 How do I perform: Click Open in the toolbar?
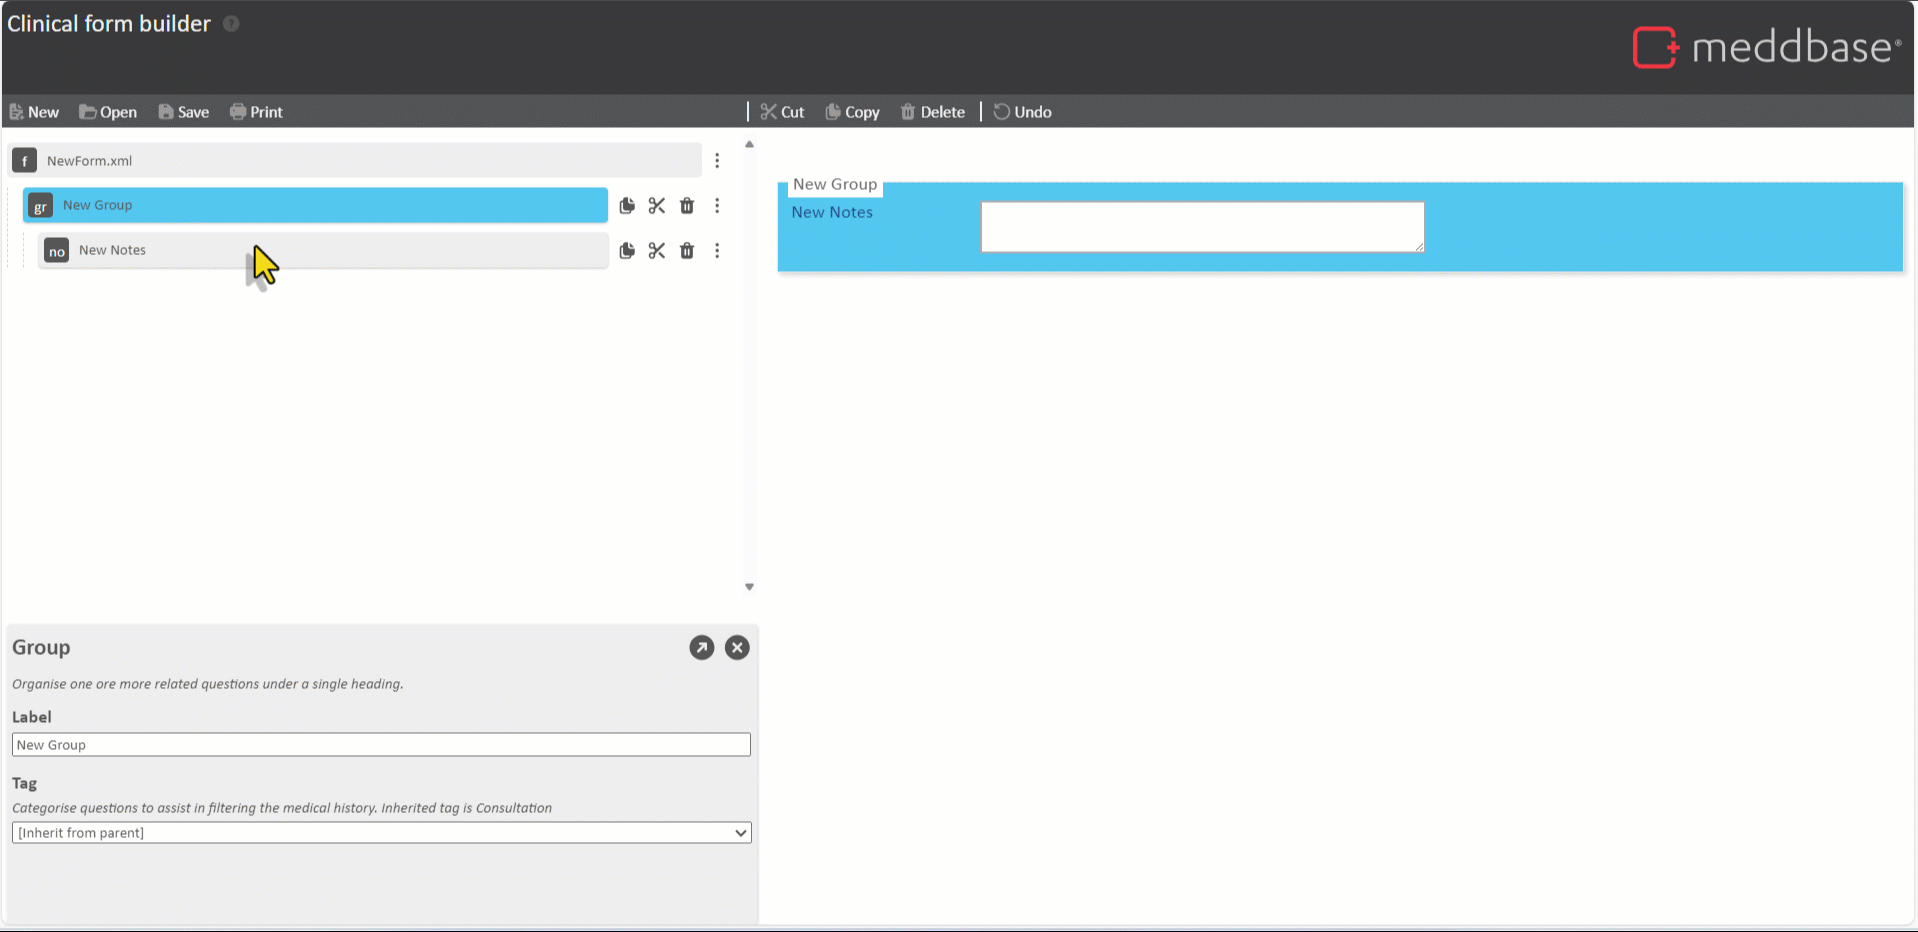(x=108, y=112)
